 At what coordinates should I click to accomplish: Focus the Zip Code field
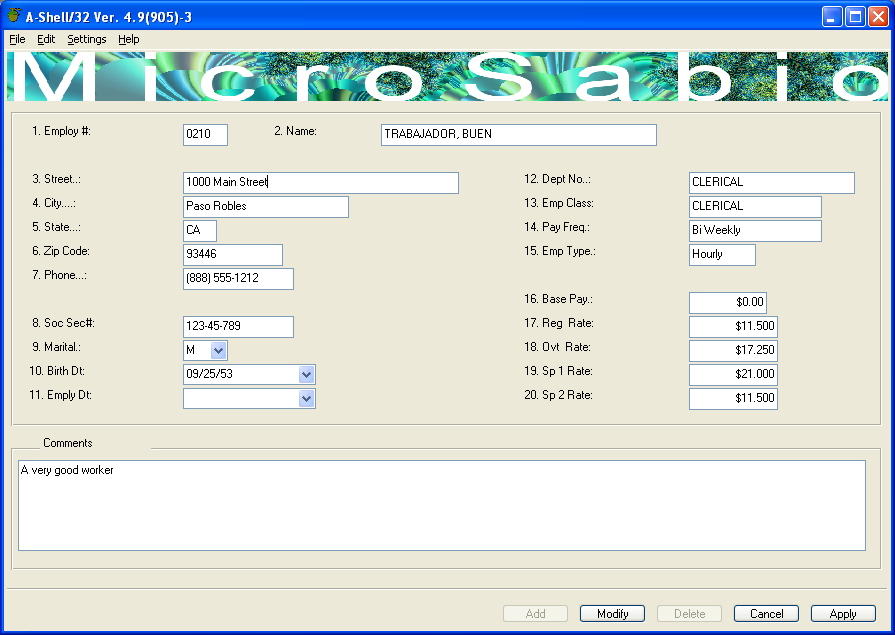(x=233, y=255)
